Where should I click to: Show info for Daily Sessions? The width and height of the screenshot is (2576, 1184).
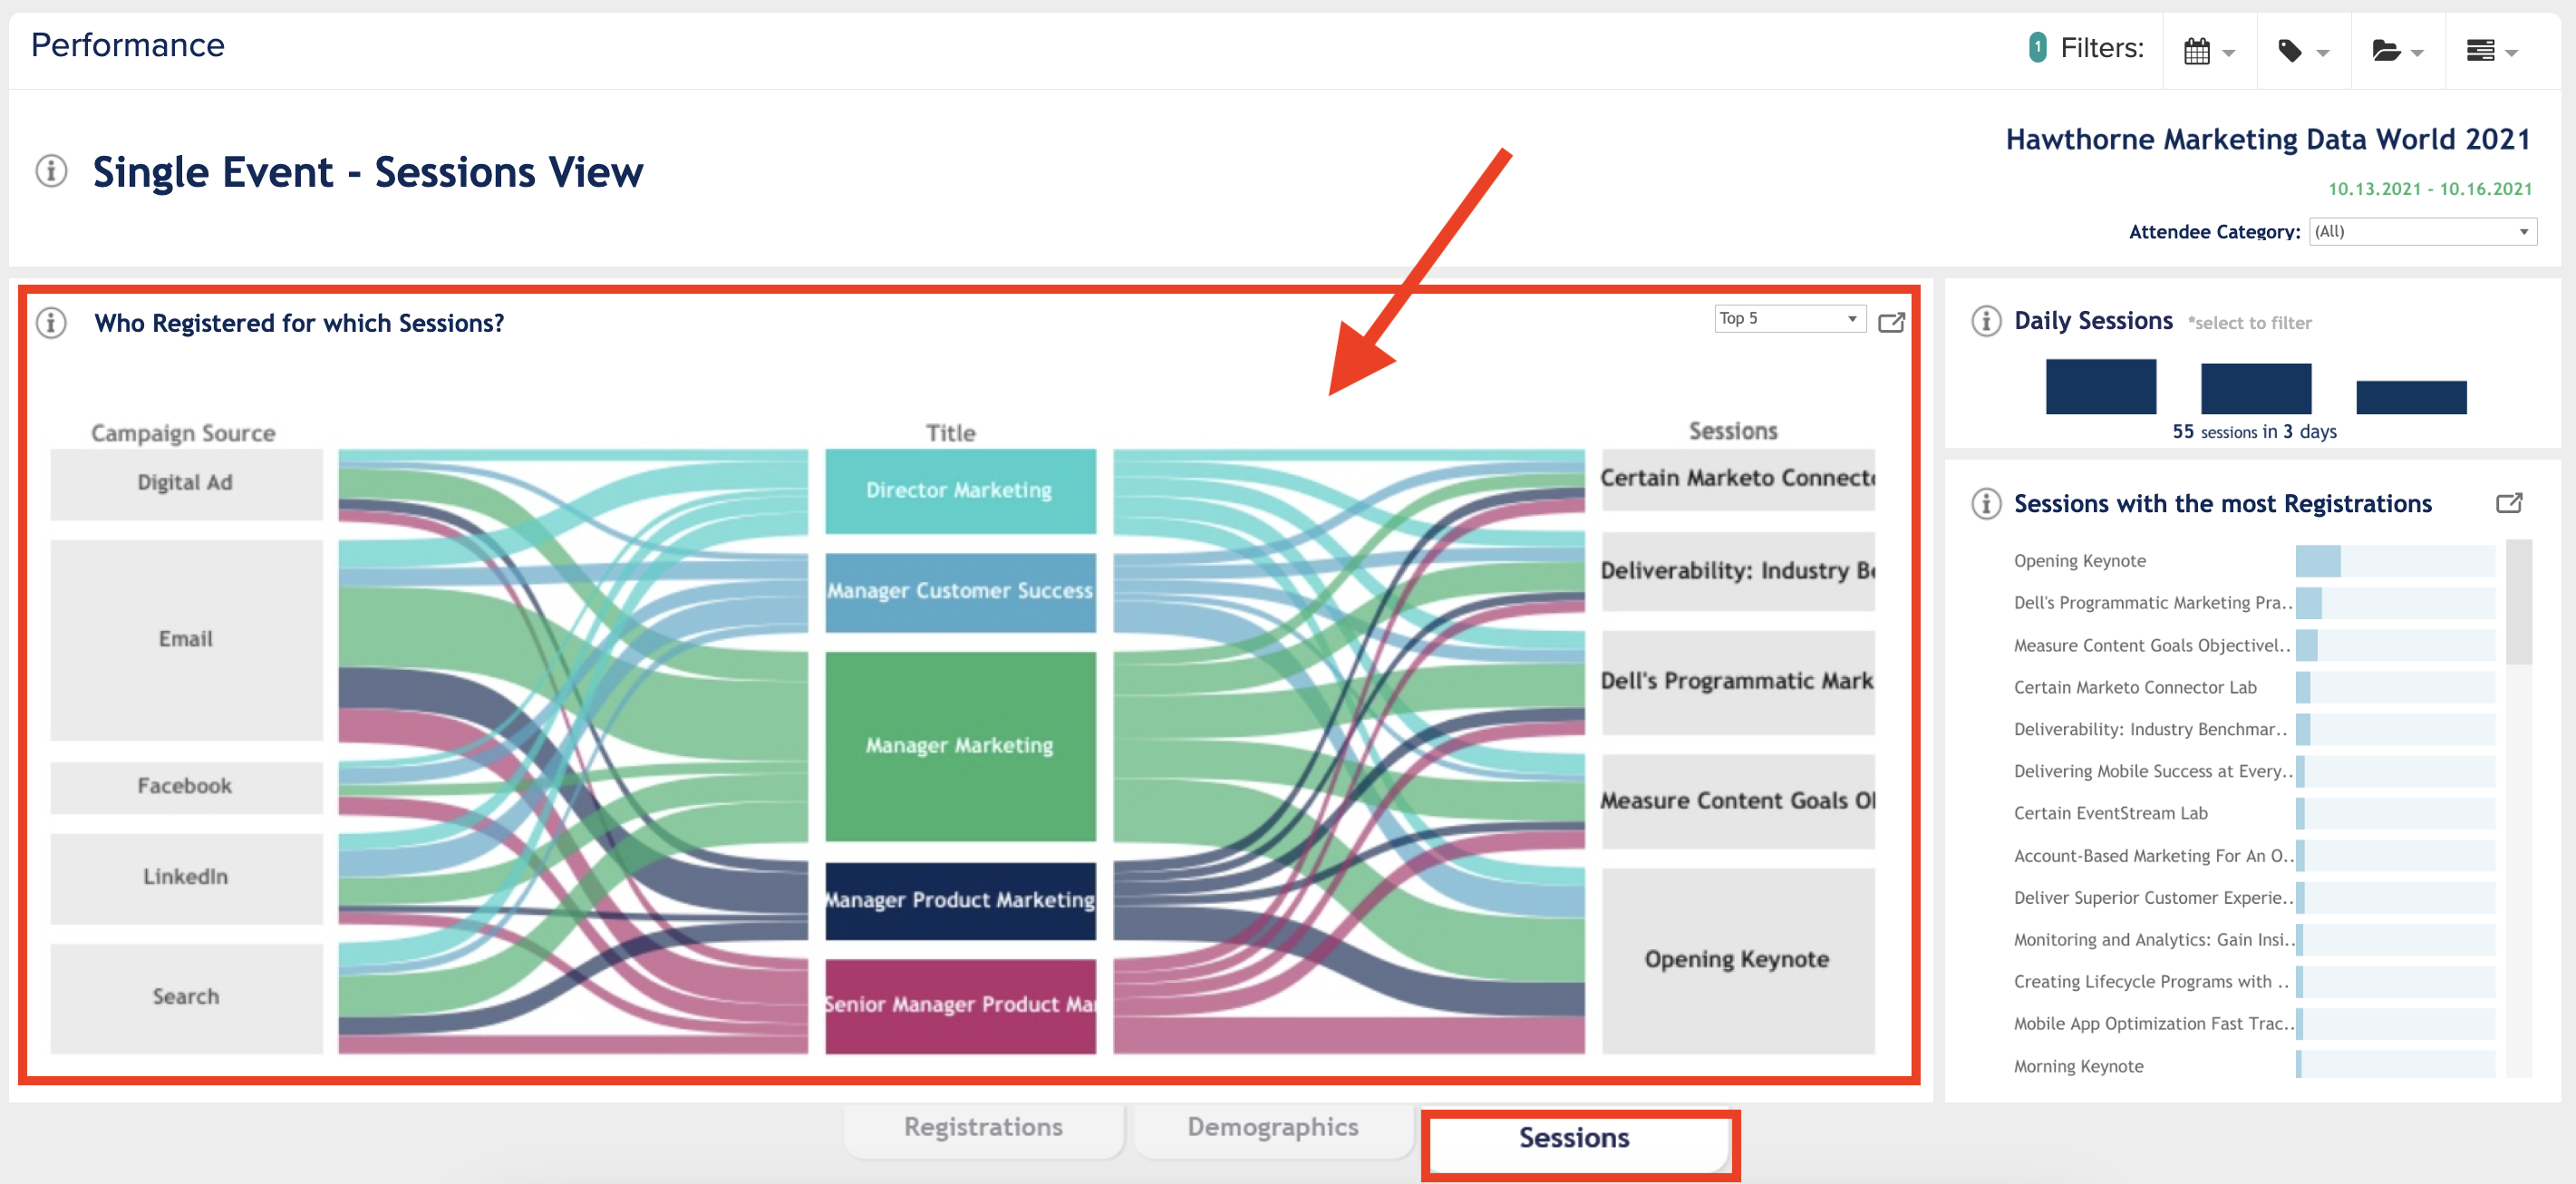[x=1986, y=321]
